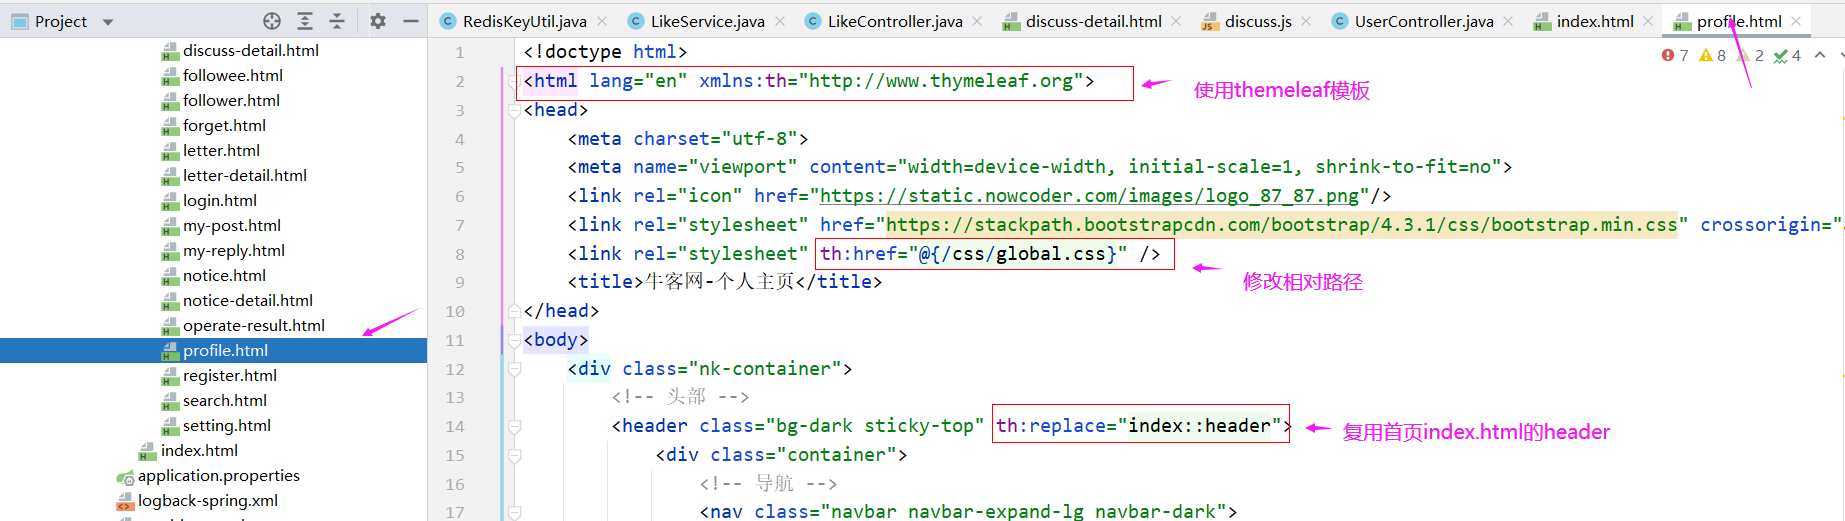Click the th:replace index::header attribute
Viewport: 1845px width, 521px height.
1139,426
